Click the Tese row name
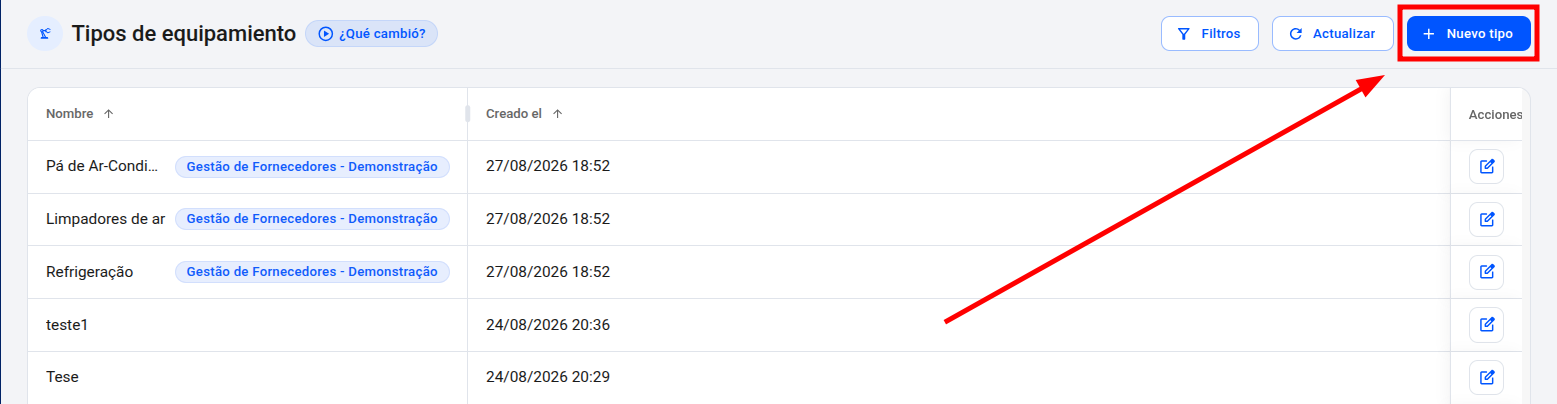The width and height of the screenshot is (1557, 404). click(62, 377)
